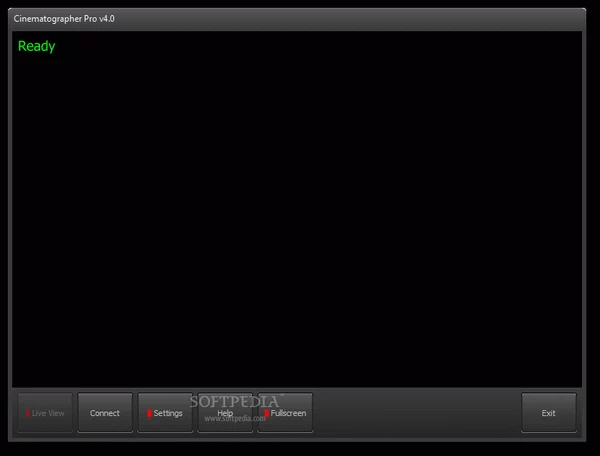Image resolution: width=600 pixels, height=456 pixels.
Task: Click the red indicator beside Fullscreen
Action: coord(267,413)
